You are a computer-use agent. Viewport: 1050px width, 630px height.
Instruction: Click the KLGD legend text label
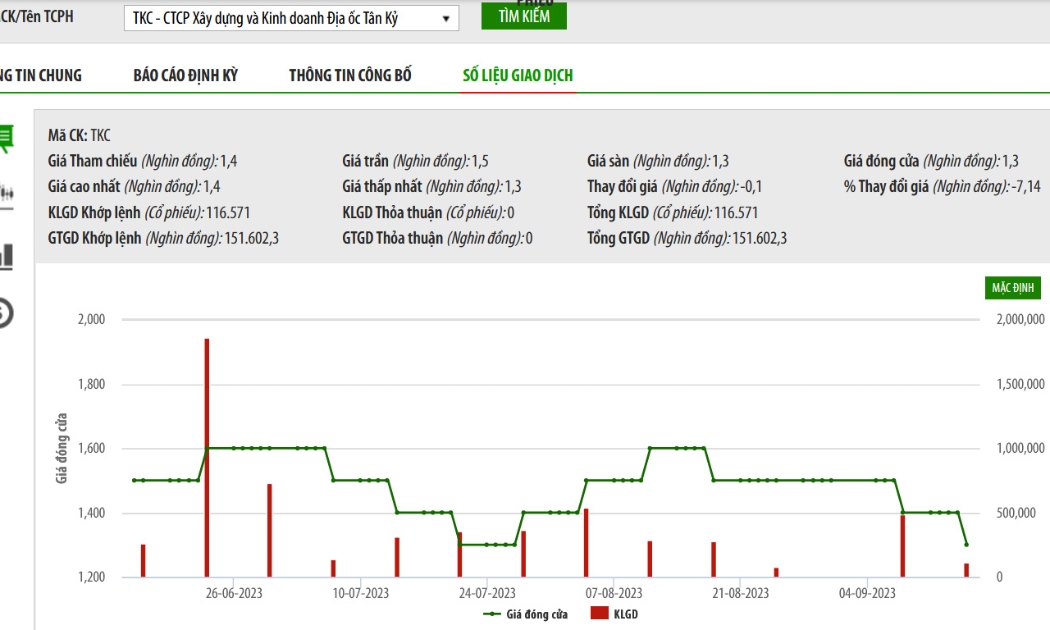tap(625, 614)
